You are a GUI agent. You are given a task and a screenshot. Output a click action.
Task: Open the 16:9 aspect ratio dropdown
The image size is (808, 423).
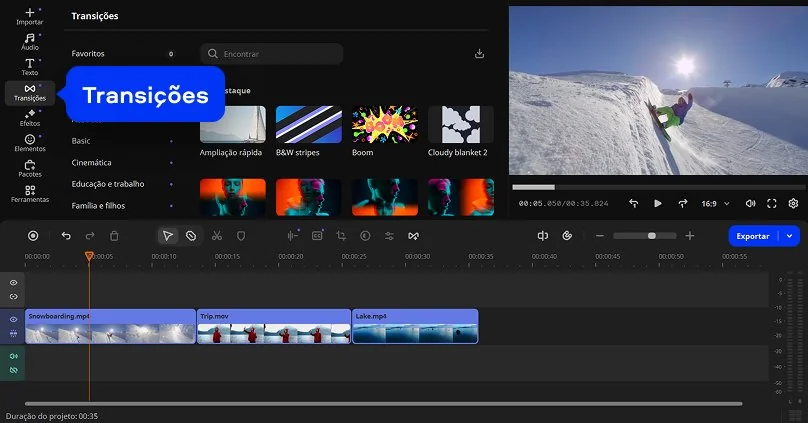[714, 203]
